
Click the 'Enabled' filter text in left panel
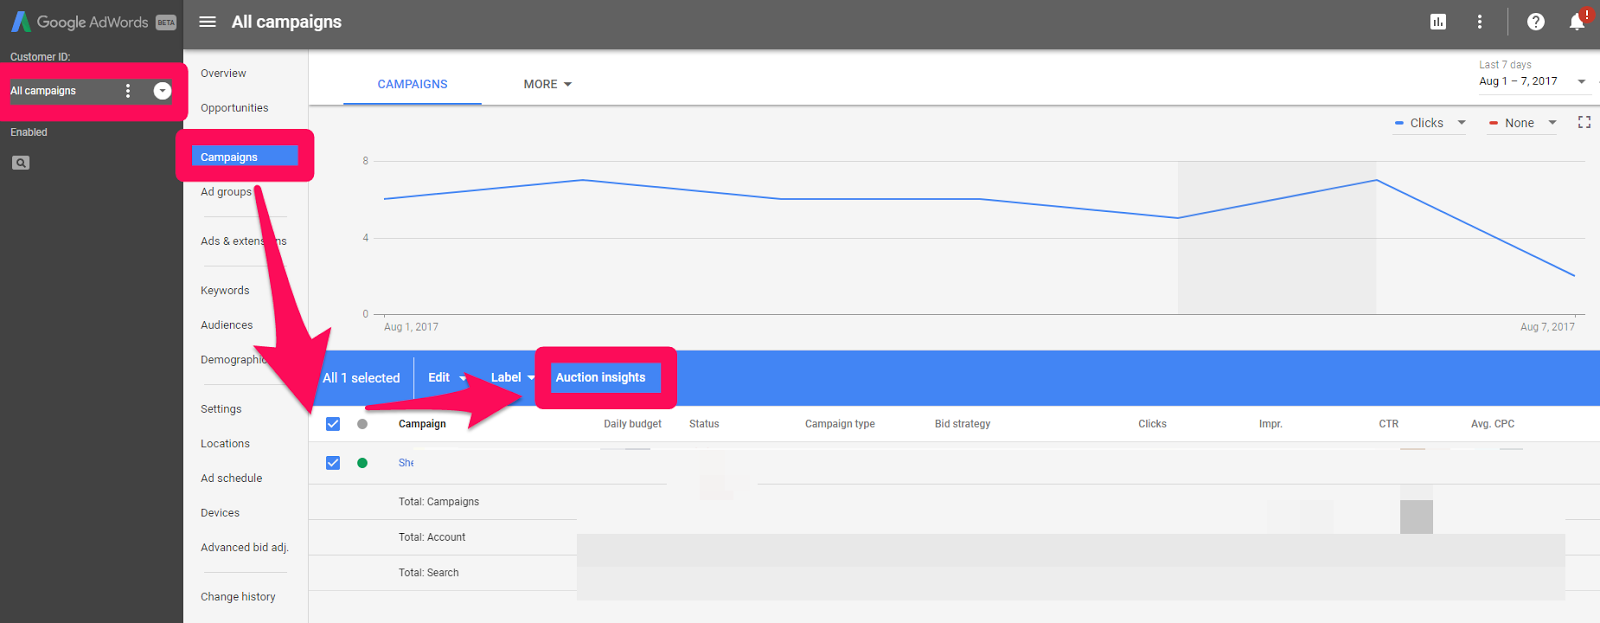[x=29, y=132]
